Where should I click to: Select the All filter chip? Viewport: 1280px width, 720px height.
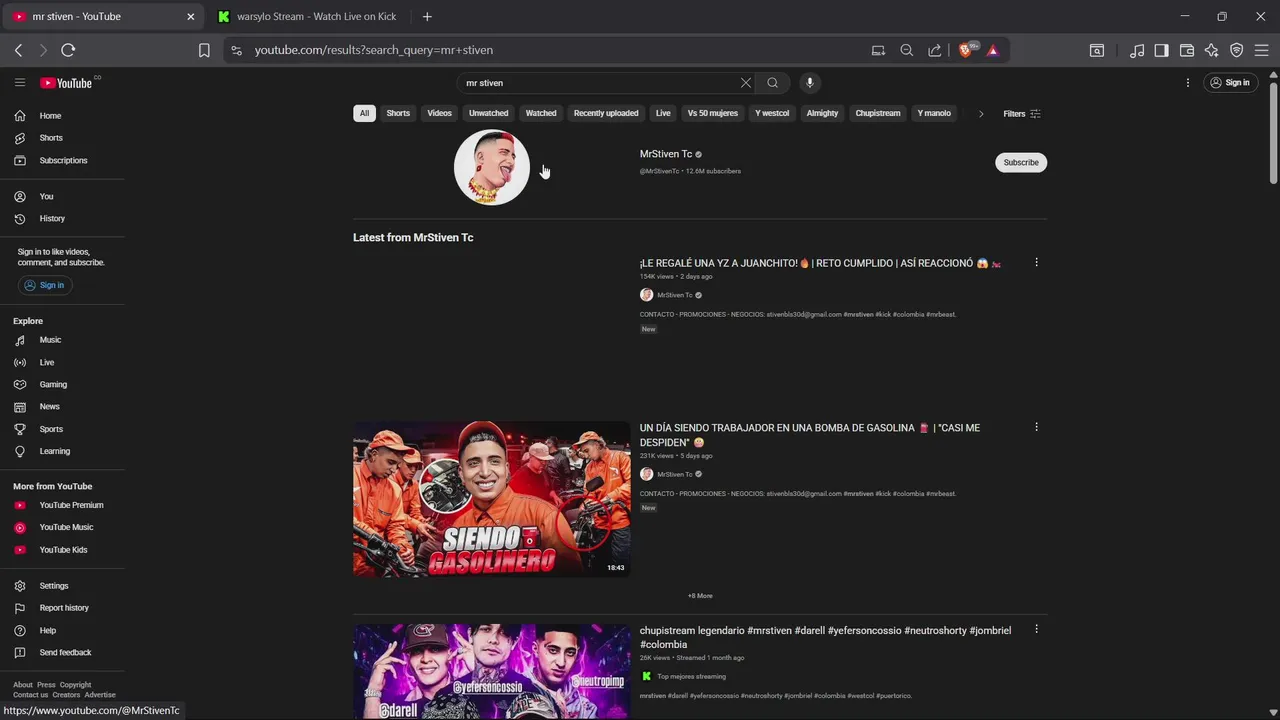pyautogui.click(x=364, y=113)
